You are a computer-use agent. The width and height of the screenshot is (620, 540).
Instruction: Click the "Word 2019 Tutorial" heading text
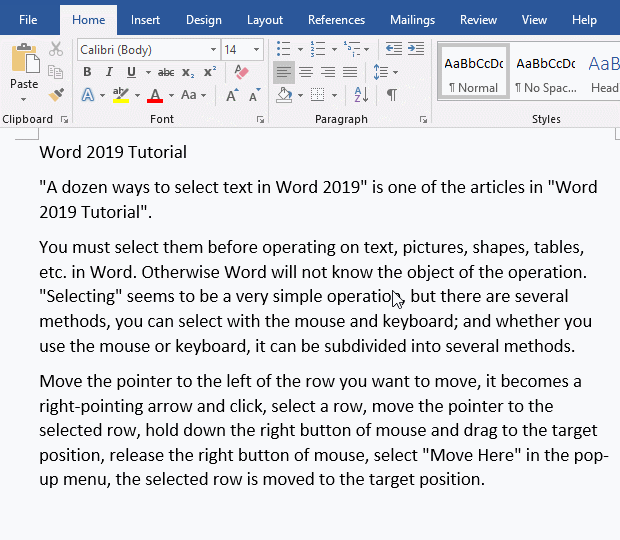point(113,153)
